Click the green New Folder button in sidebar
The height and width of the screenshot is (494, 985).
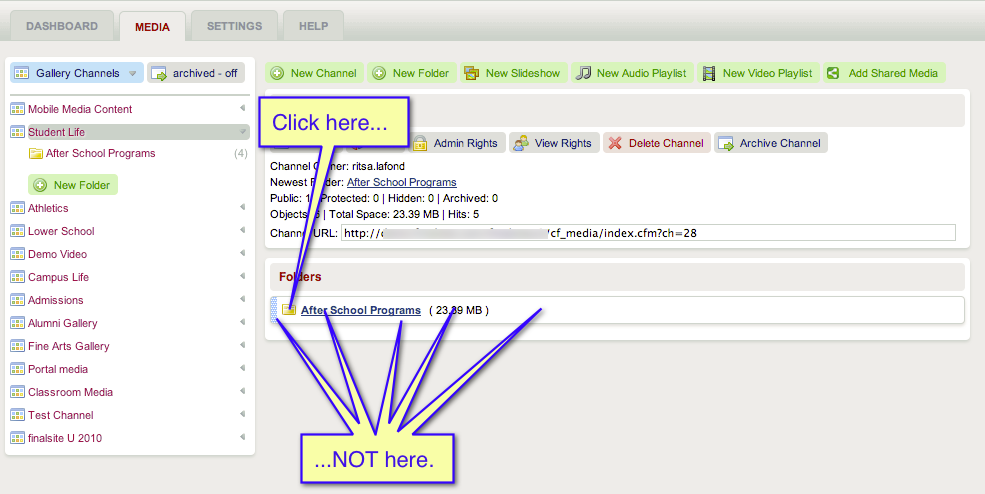(73, 185)
